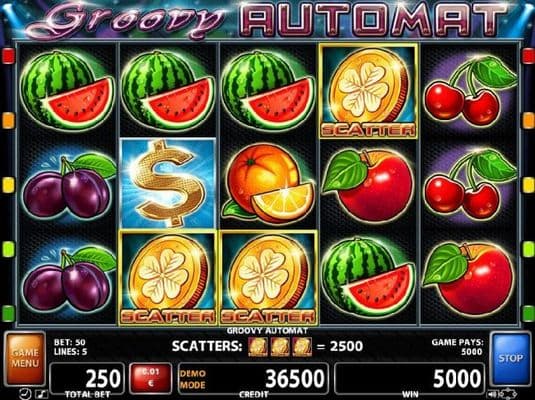Click the red apple on fourth reel
The width and height of the screenshot is (535, 400).
click(x=368, y=185)
